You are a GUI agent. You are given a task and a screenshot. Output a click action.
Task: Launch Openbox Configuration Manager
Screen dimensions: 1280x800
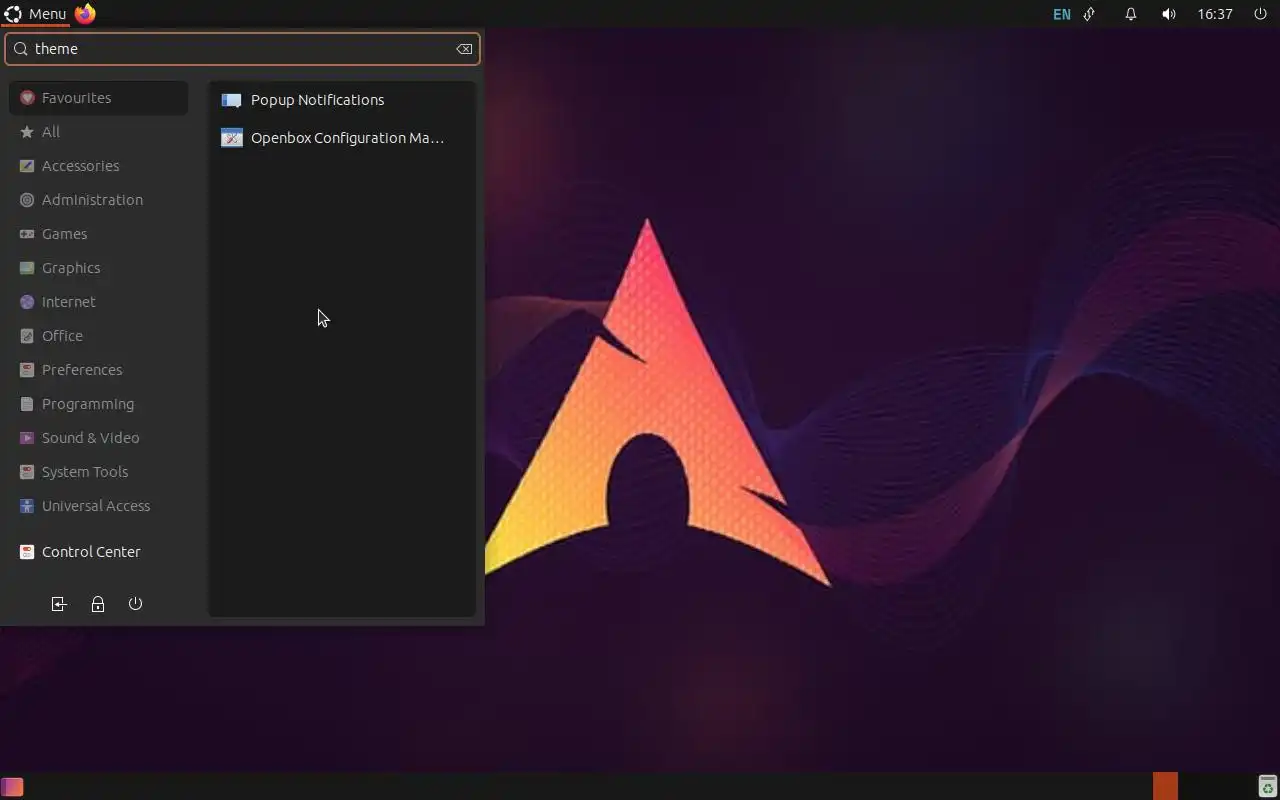click(341, 138)
